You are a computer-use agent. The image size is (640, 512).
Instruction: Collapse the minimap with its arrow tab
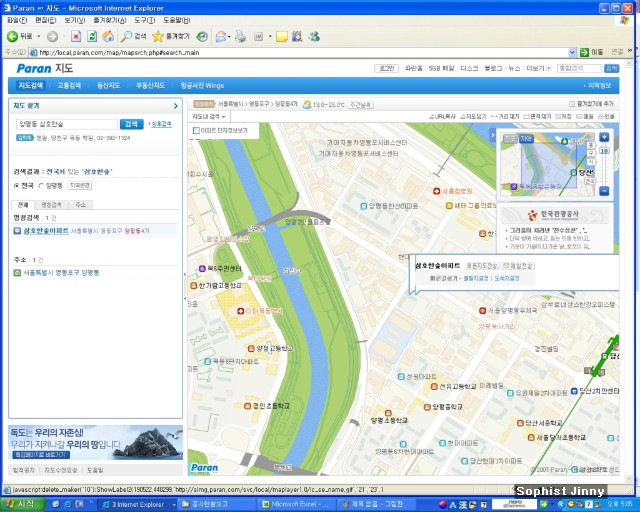[x=493, y=135]
